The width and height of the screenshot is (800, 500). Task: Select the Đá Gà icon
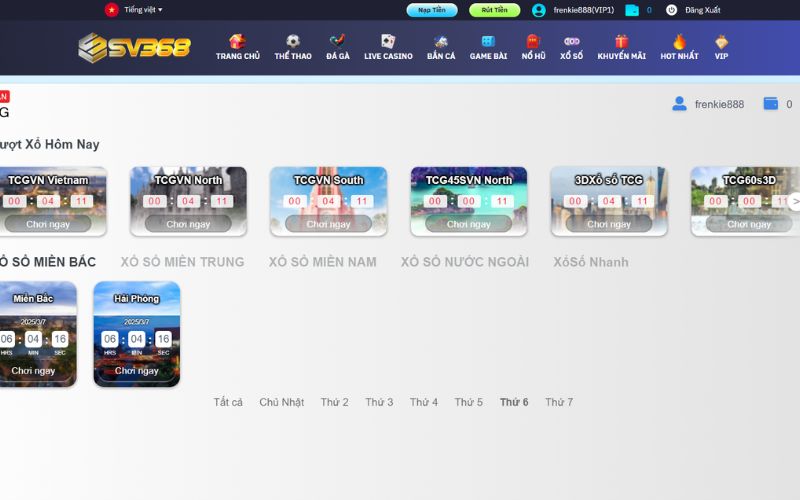[338, 42]
